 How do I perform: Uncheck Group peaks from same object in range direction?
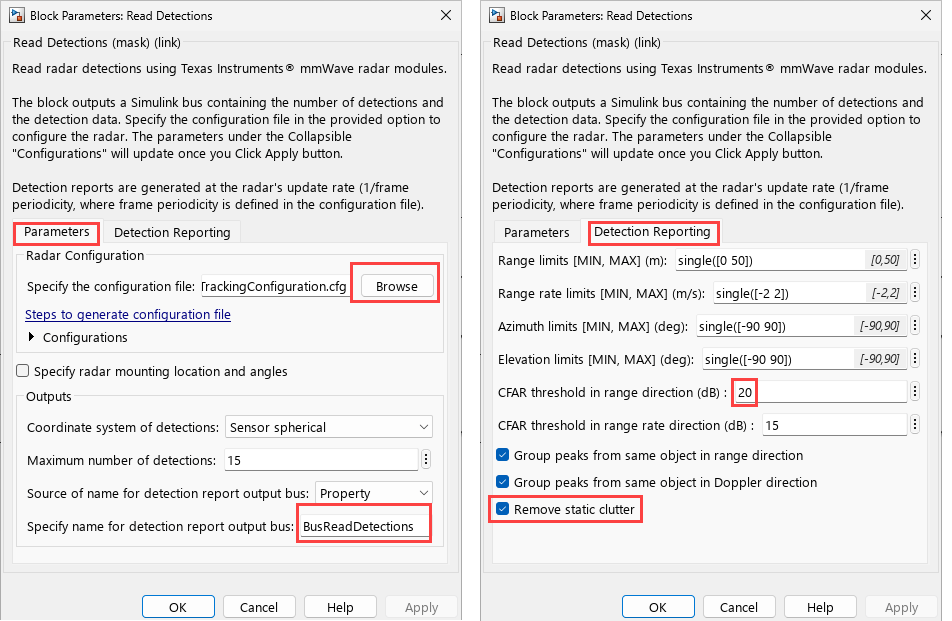(x=502, y=455)
